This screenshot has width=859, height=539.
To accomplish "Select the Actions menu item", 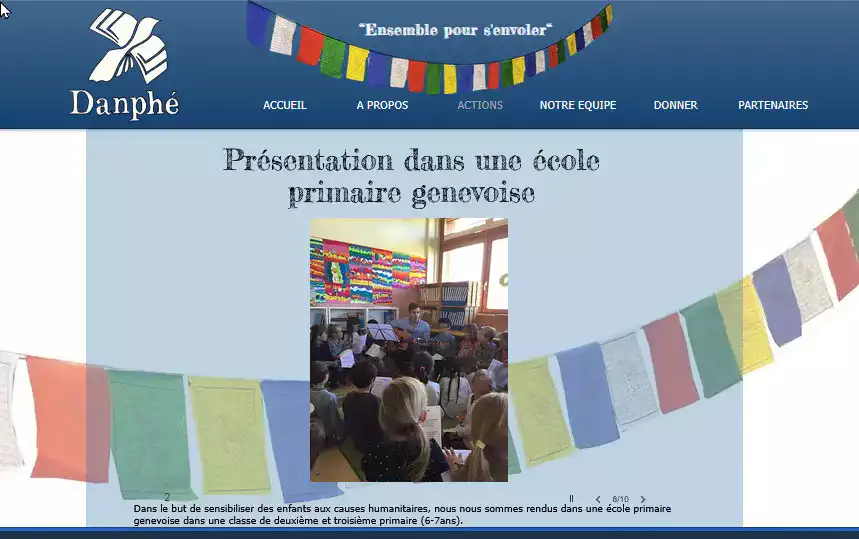I will coord(480,105).
